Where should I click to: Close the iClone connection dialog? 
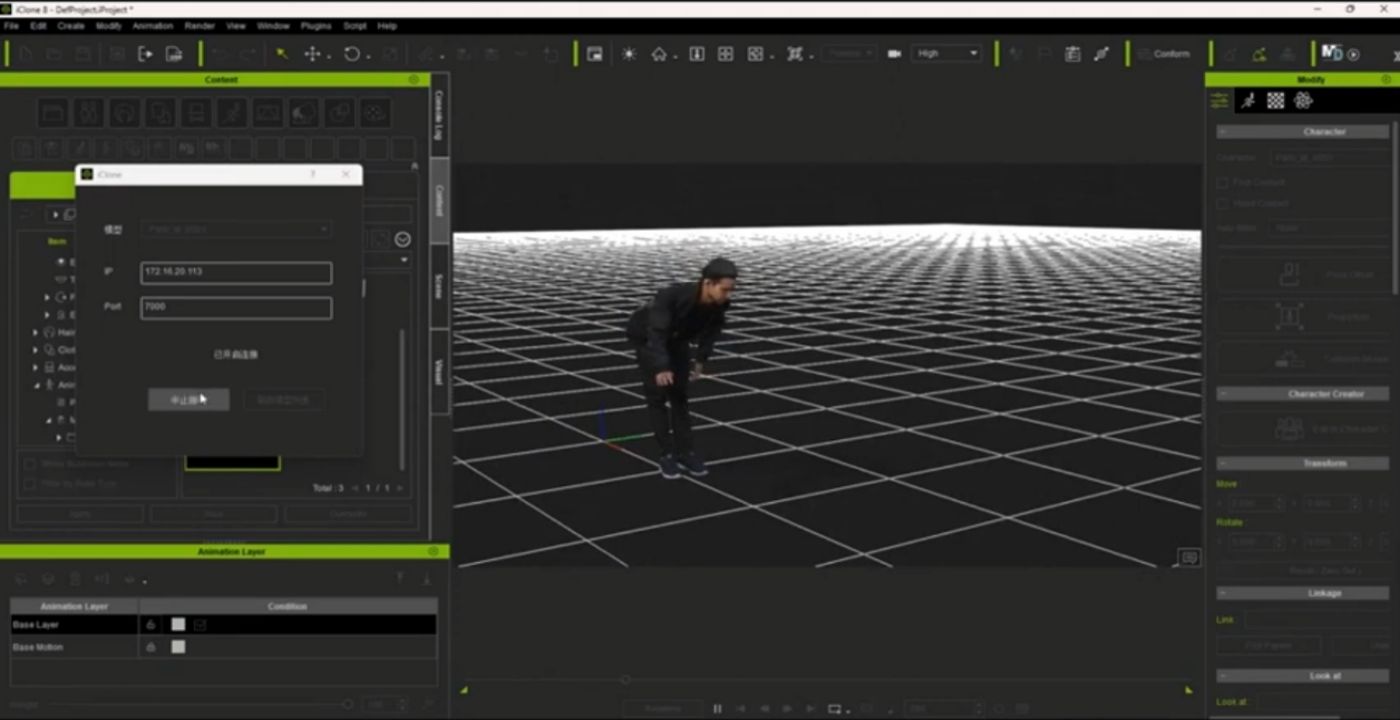click(x=346, y=174)
